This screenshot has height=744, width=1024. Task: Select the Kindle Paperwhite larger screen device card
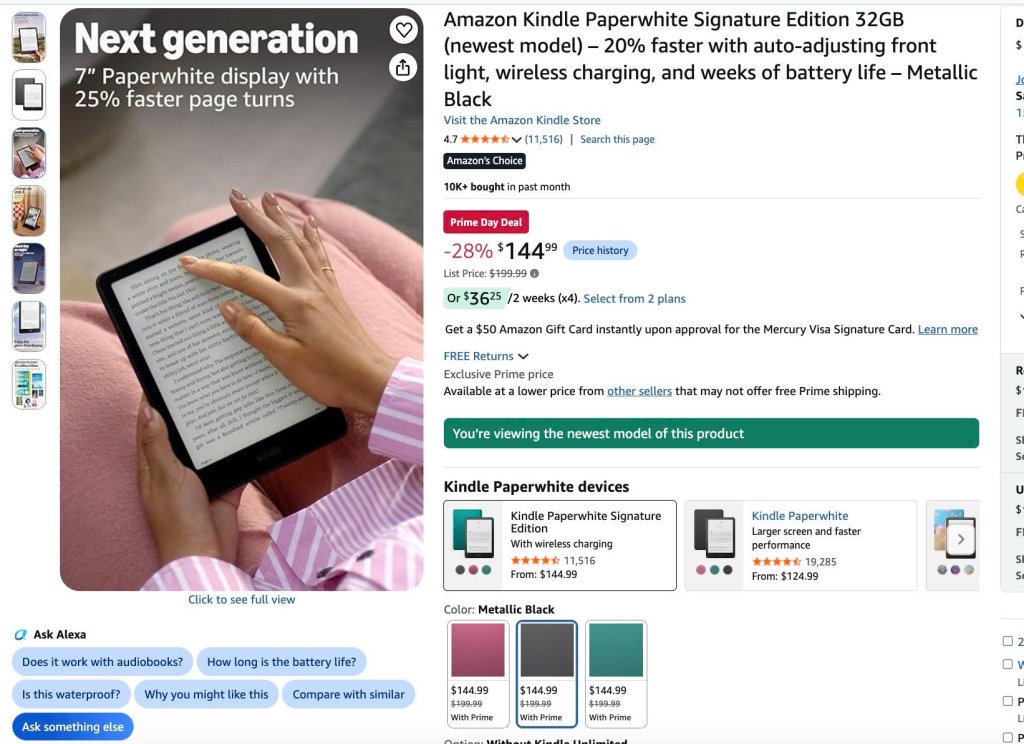click(x=801, y=545)
